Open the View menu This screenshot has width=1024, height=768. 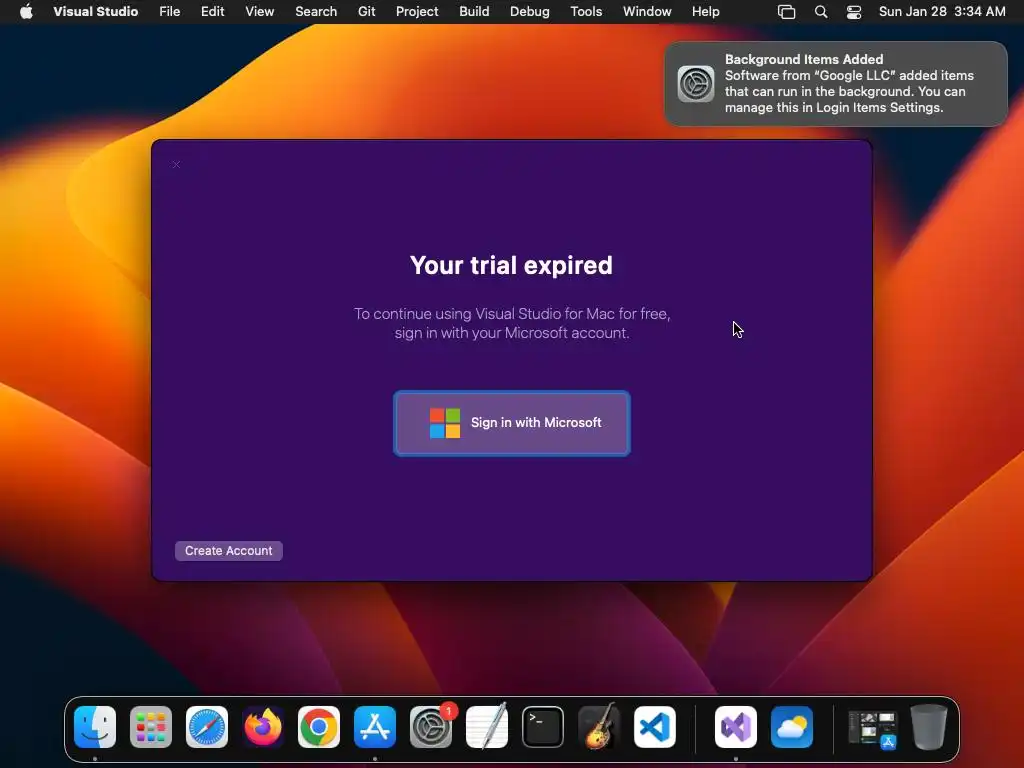pos(259,12)
